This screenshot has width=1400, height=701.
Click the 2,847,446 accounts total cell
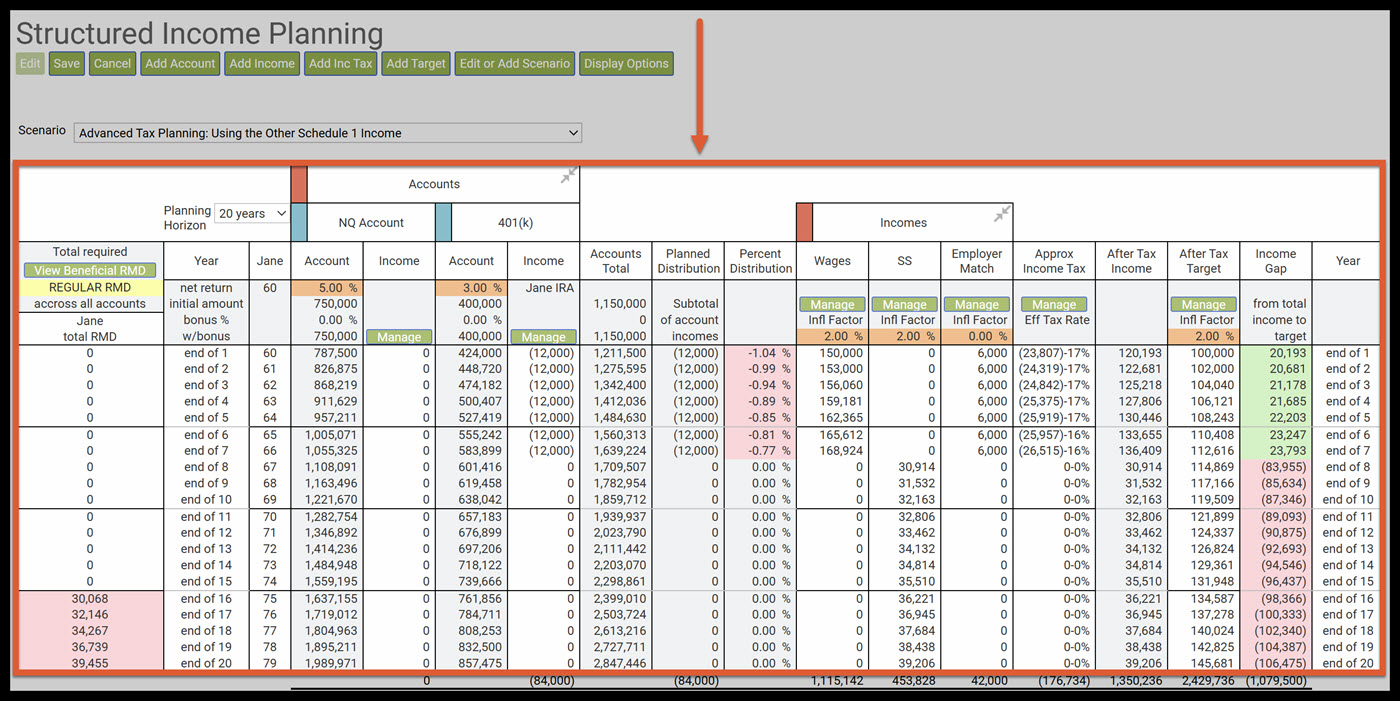coord(616,663)
